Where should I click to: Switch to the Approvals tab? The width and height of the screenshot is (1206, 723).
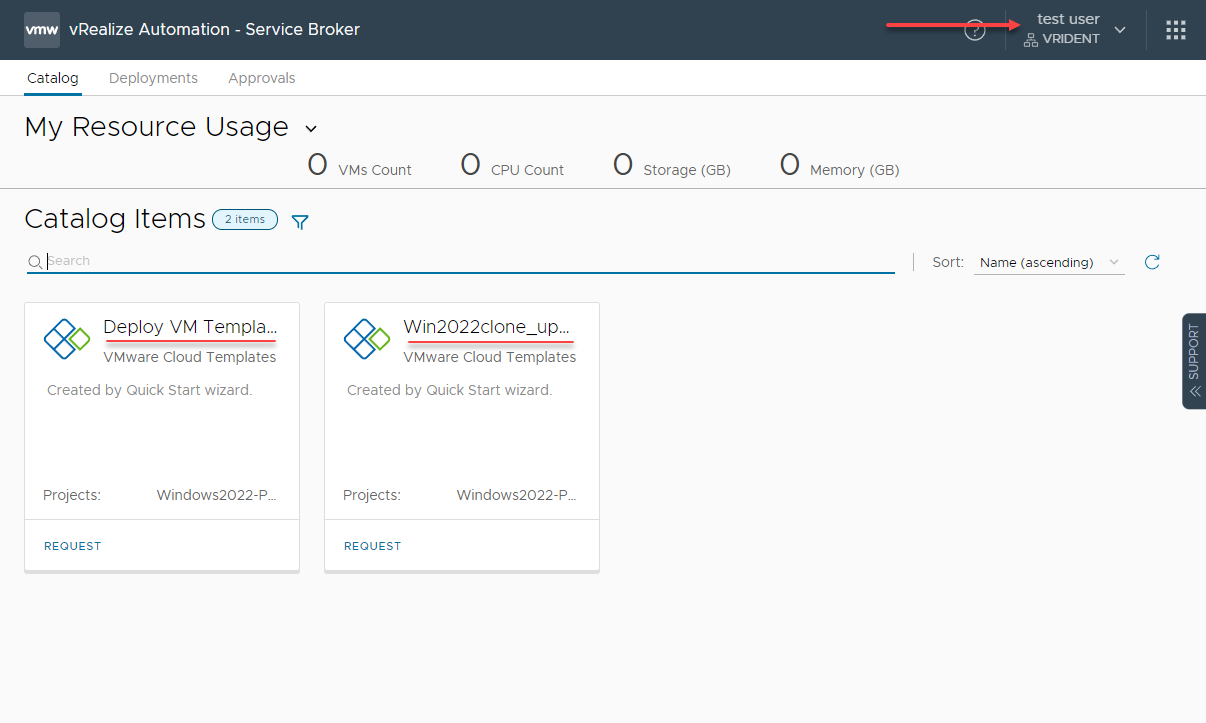pos(261,78)
